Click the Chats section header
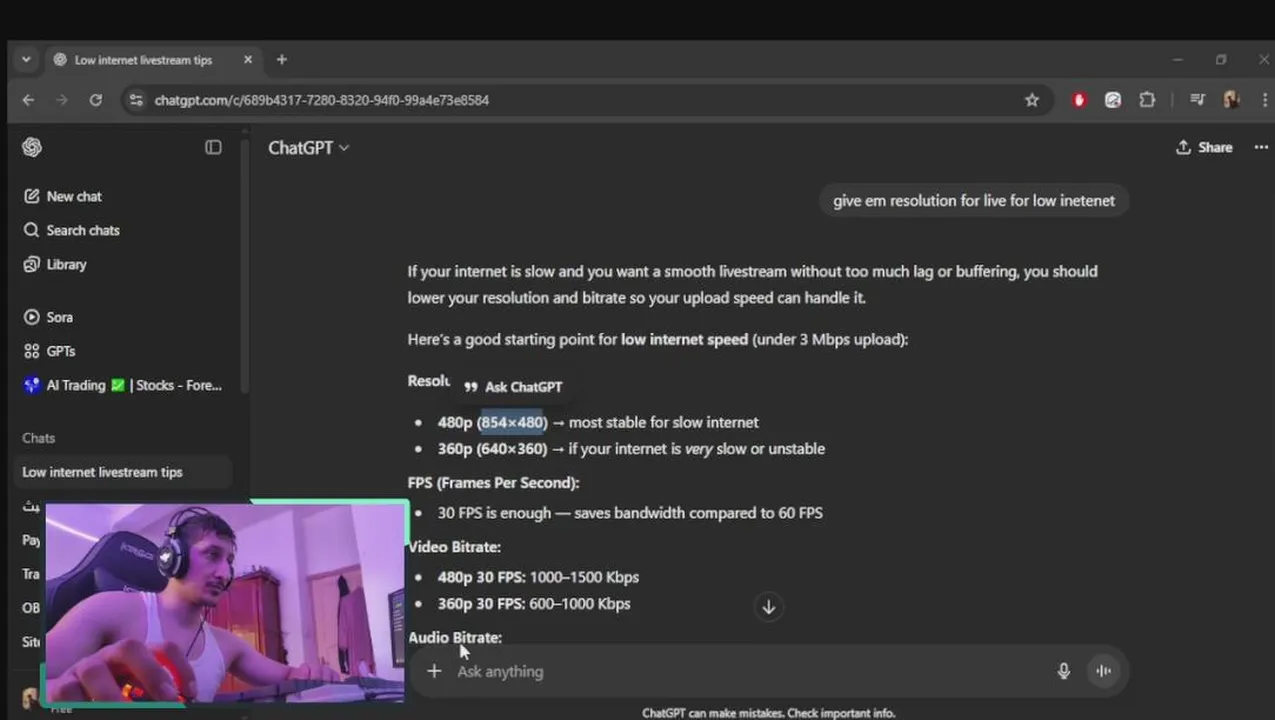1275x720 pixels. tap(39, 438)
